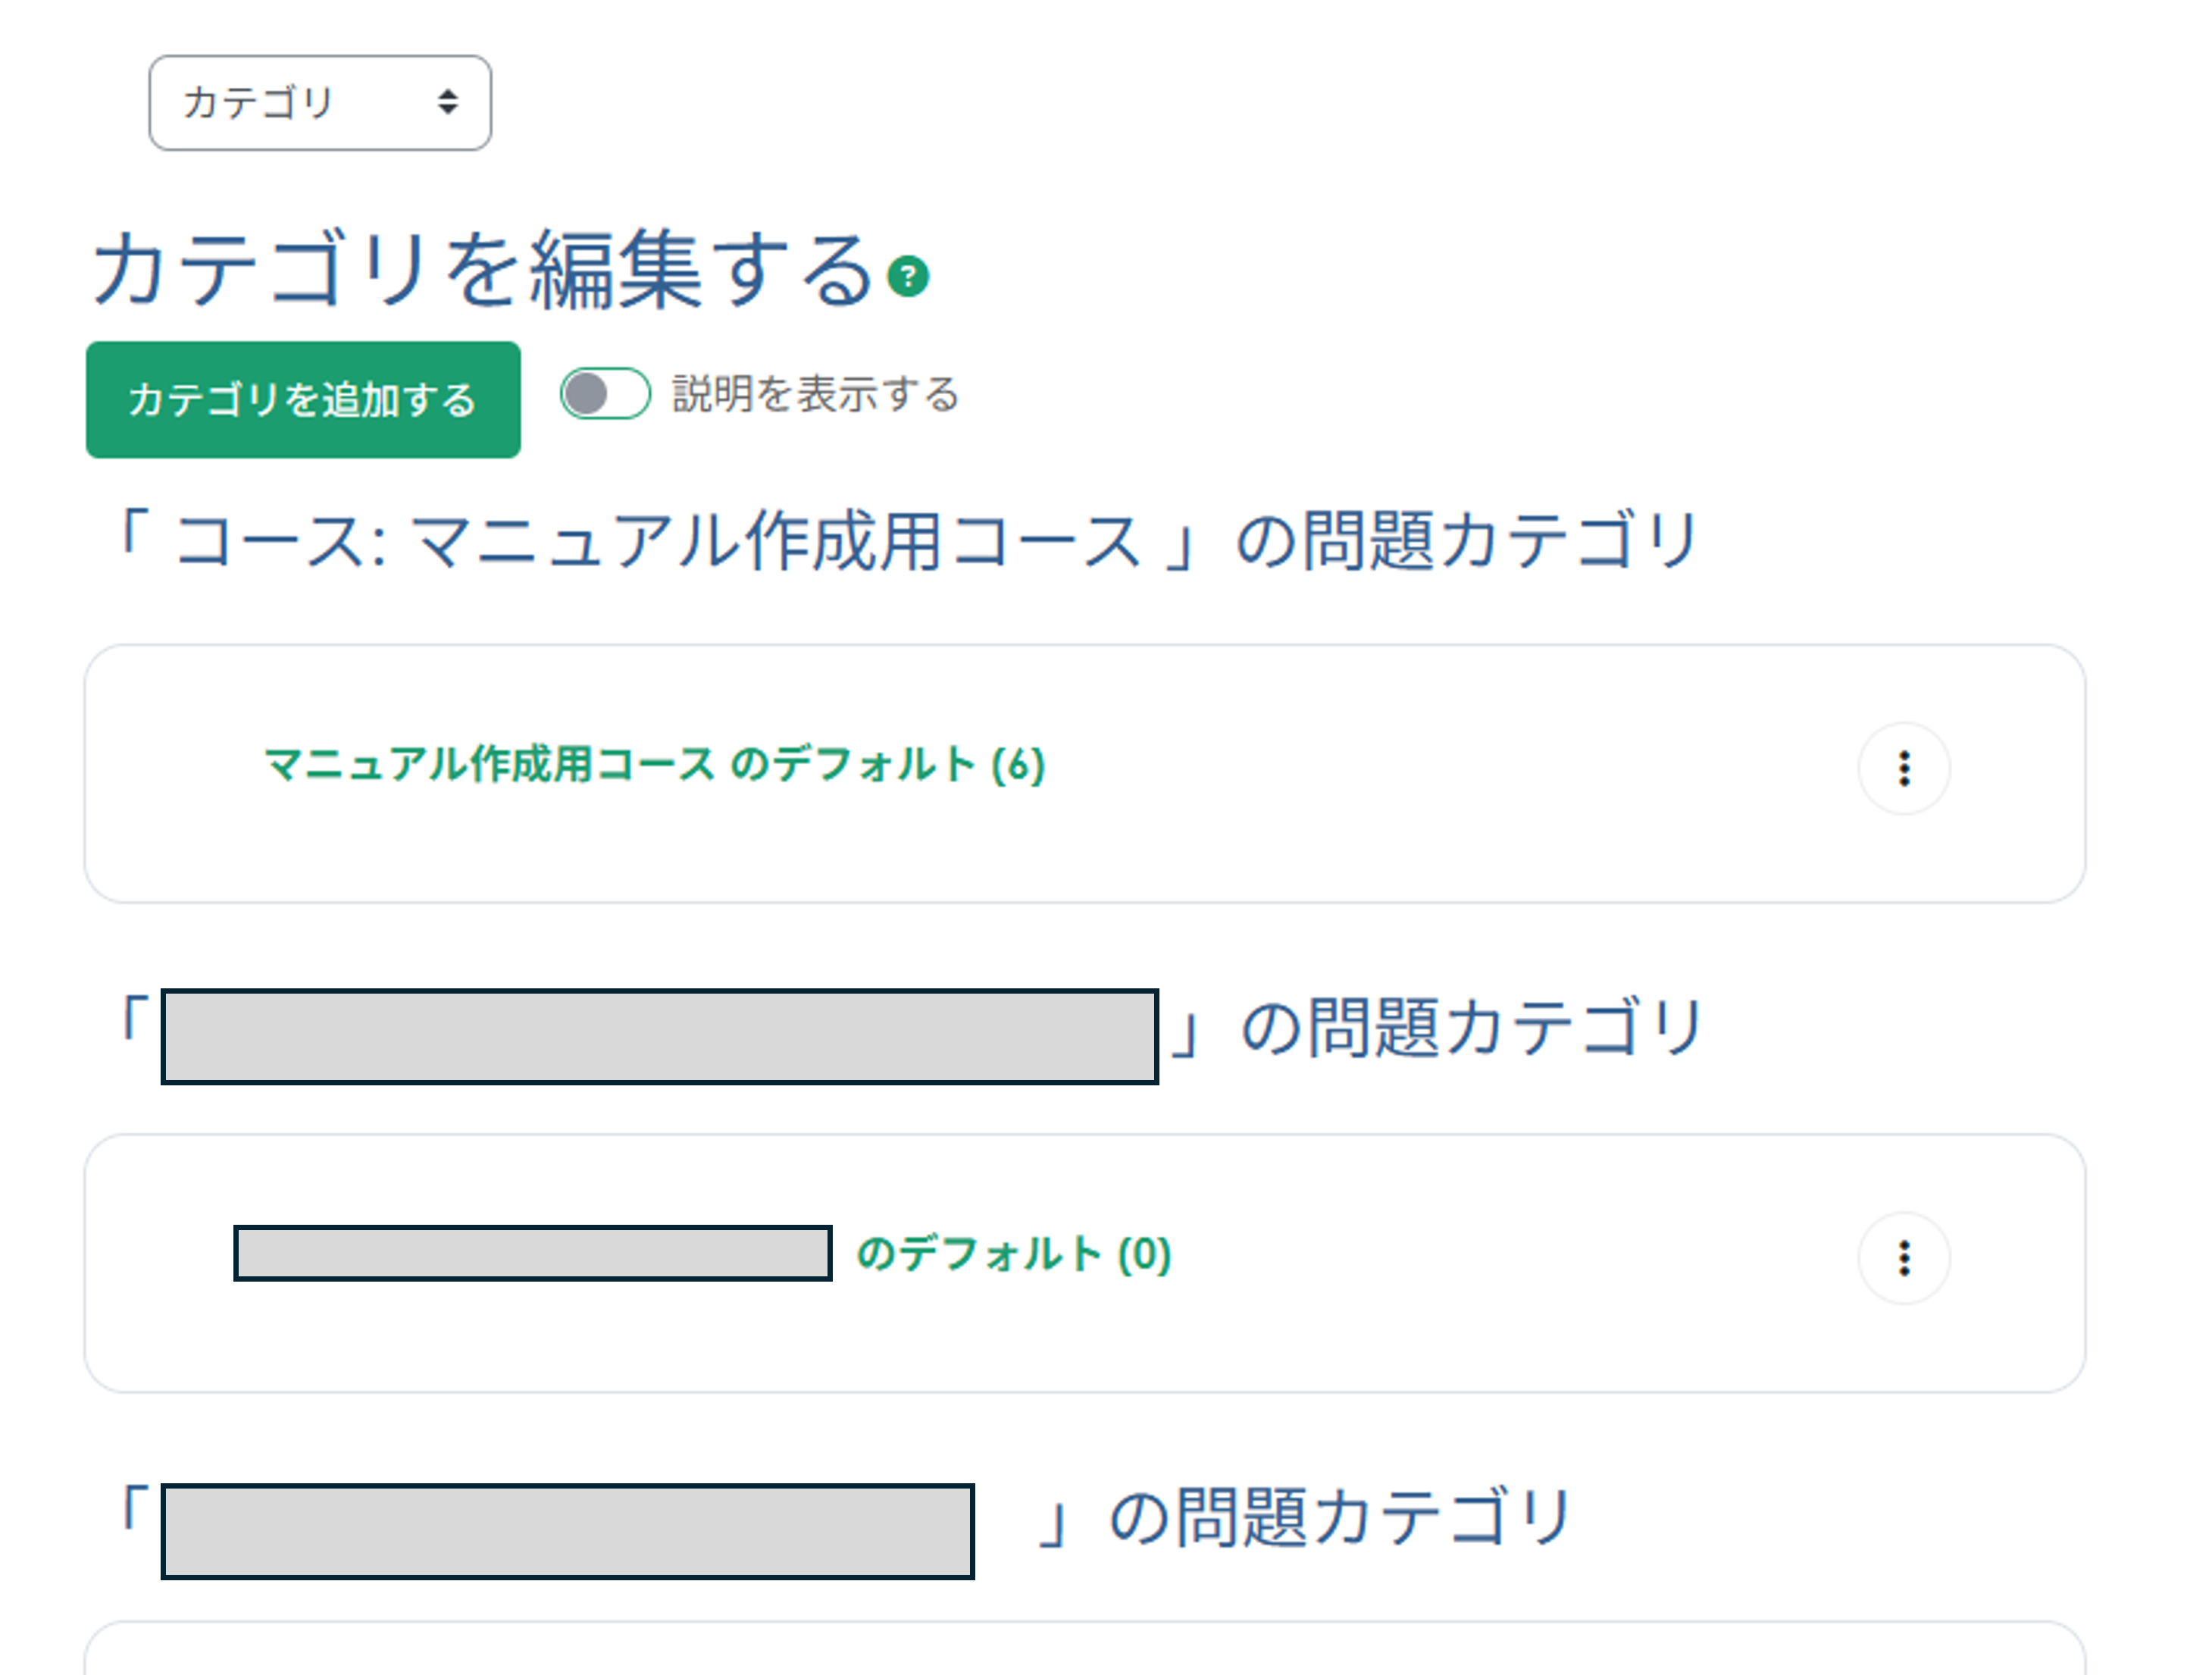
Task: Click の問題カテゴリ text in the second section heading
Action: click(x=1470, y=1028)
